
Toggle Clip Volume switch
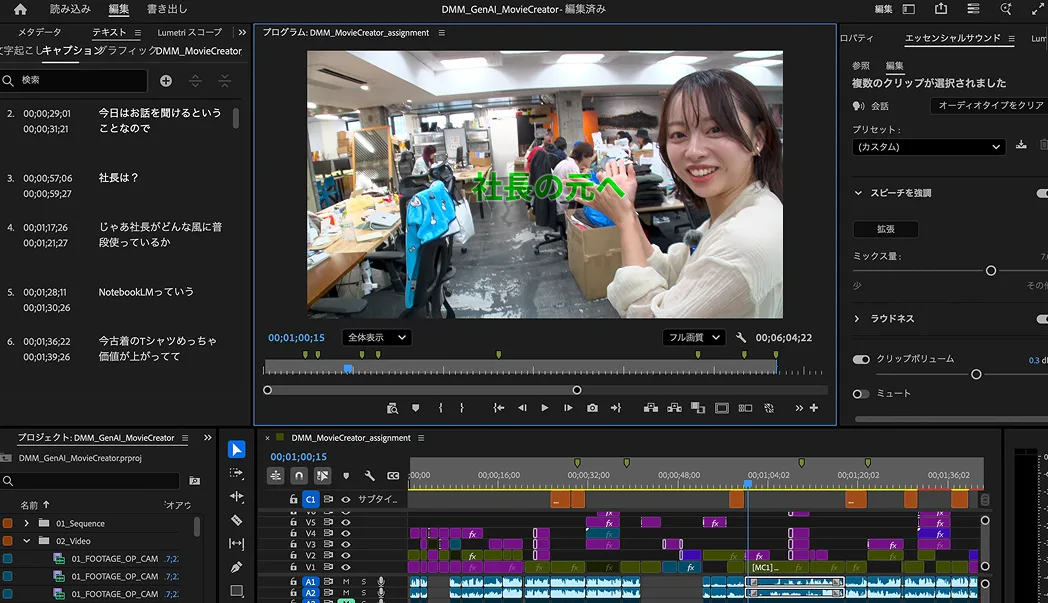pyautogui.click(x=861, y=360)
